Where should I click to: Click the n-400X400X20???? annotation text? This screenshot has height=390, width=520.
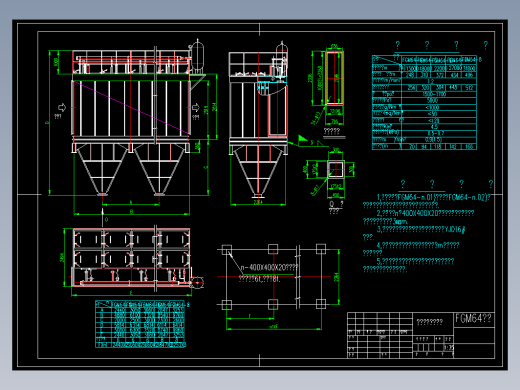[x=269, y=268]
